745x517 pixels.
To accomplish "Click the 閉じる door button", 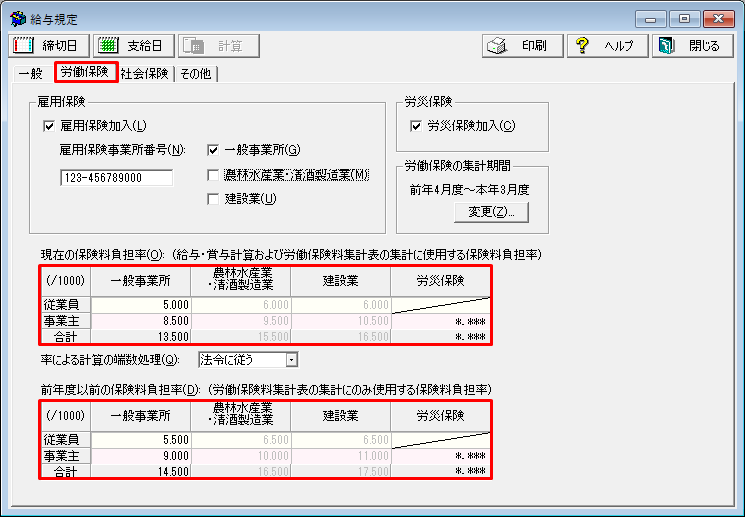I will coord(692,46).
